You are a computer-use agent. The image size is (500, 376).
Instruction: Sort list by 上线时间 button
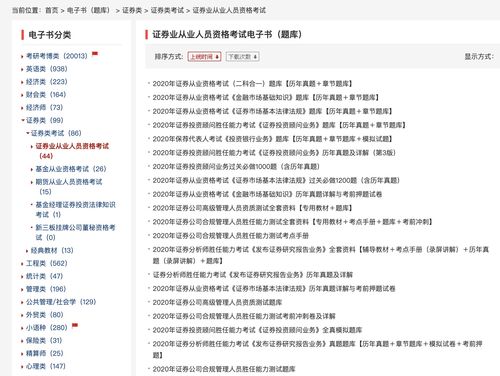click(x=204, y=57)
